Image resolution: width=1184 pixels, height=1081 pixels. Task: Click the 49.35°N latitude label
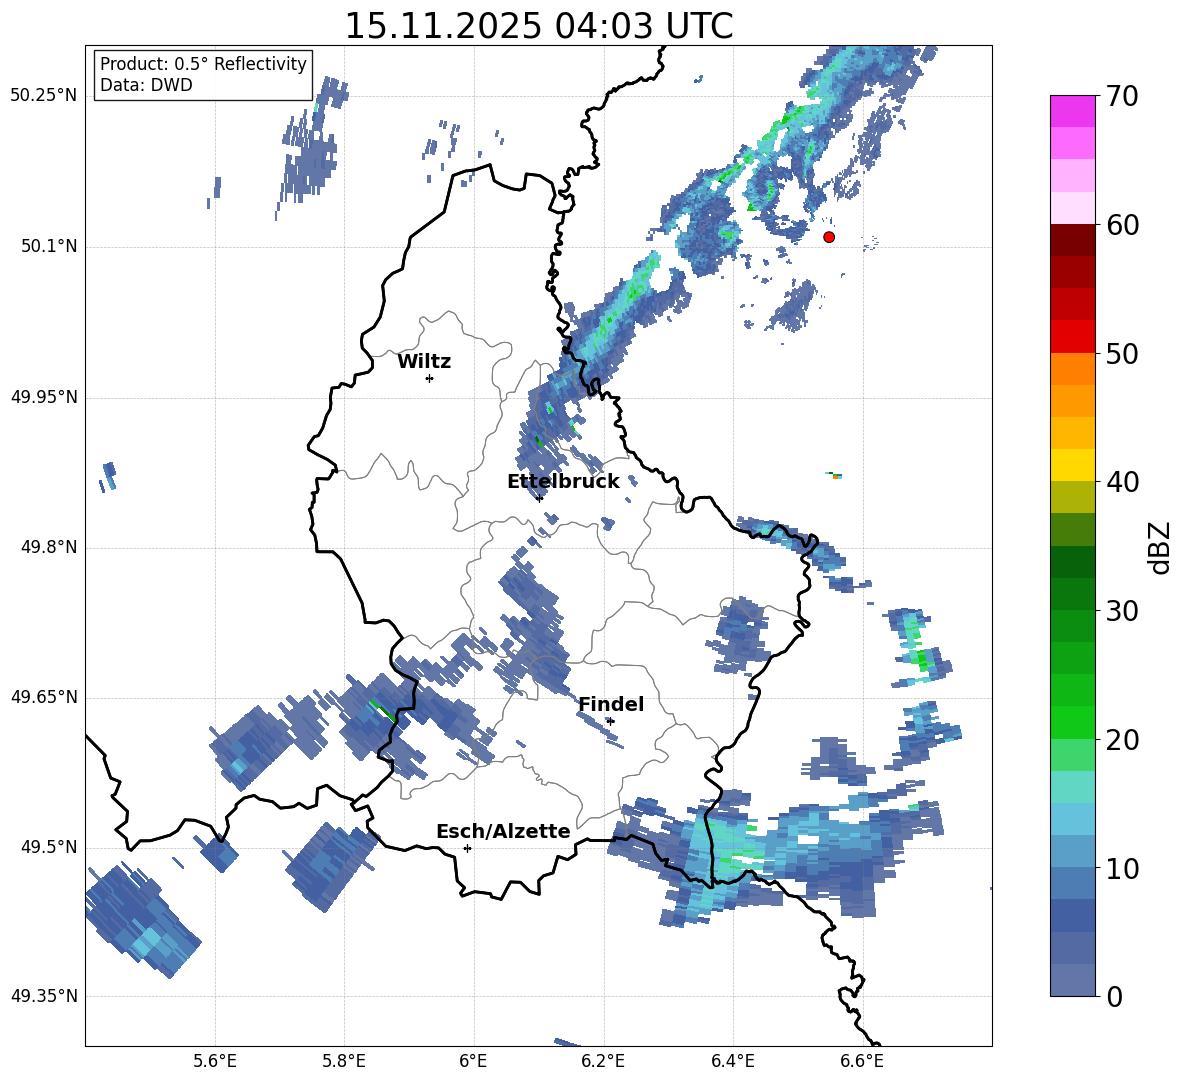point(44,996)
